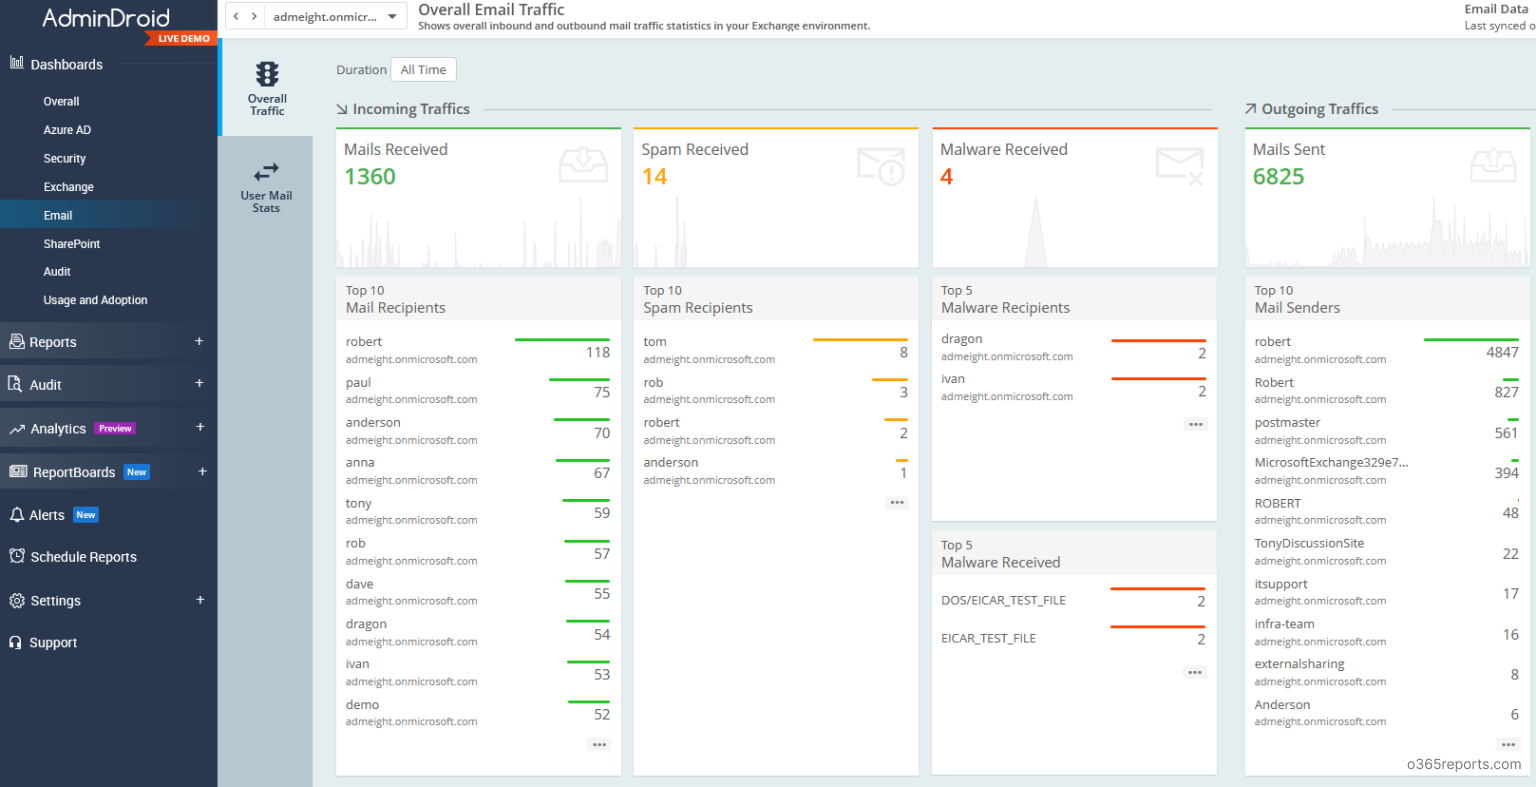Click the Audit sidebar icon
Screen dimensions: 1536x787
pyautogui.click(x=14, y=384)
